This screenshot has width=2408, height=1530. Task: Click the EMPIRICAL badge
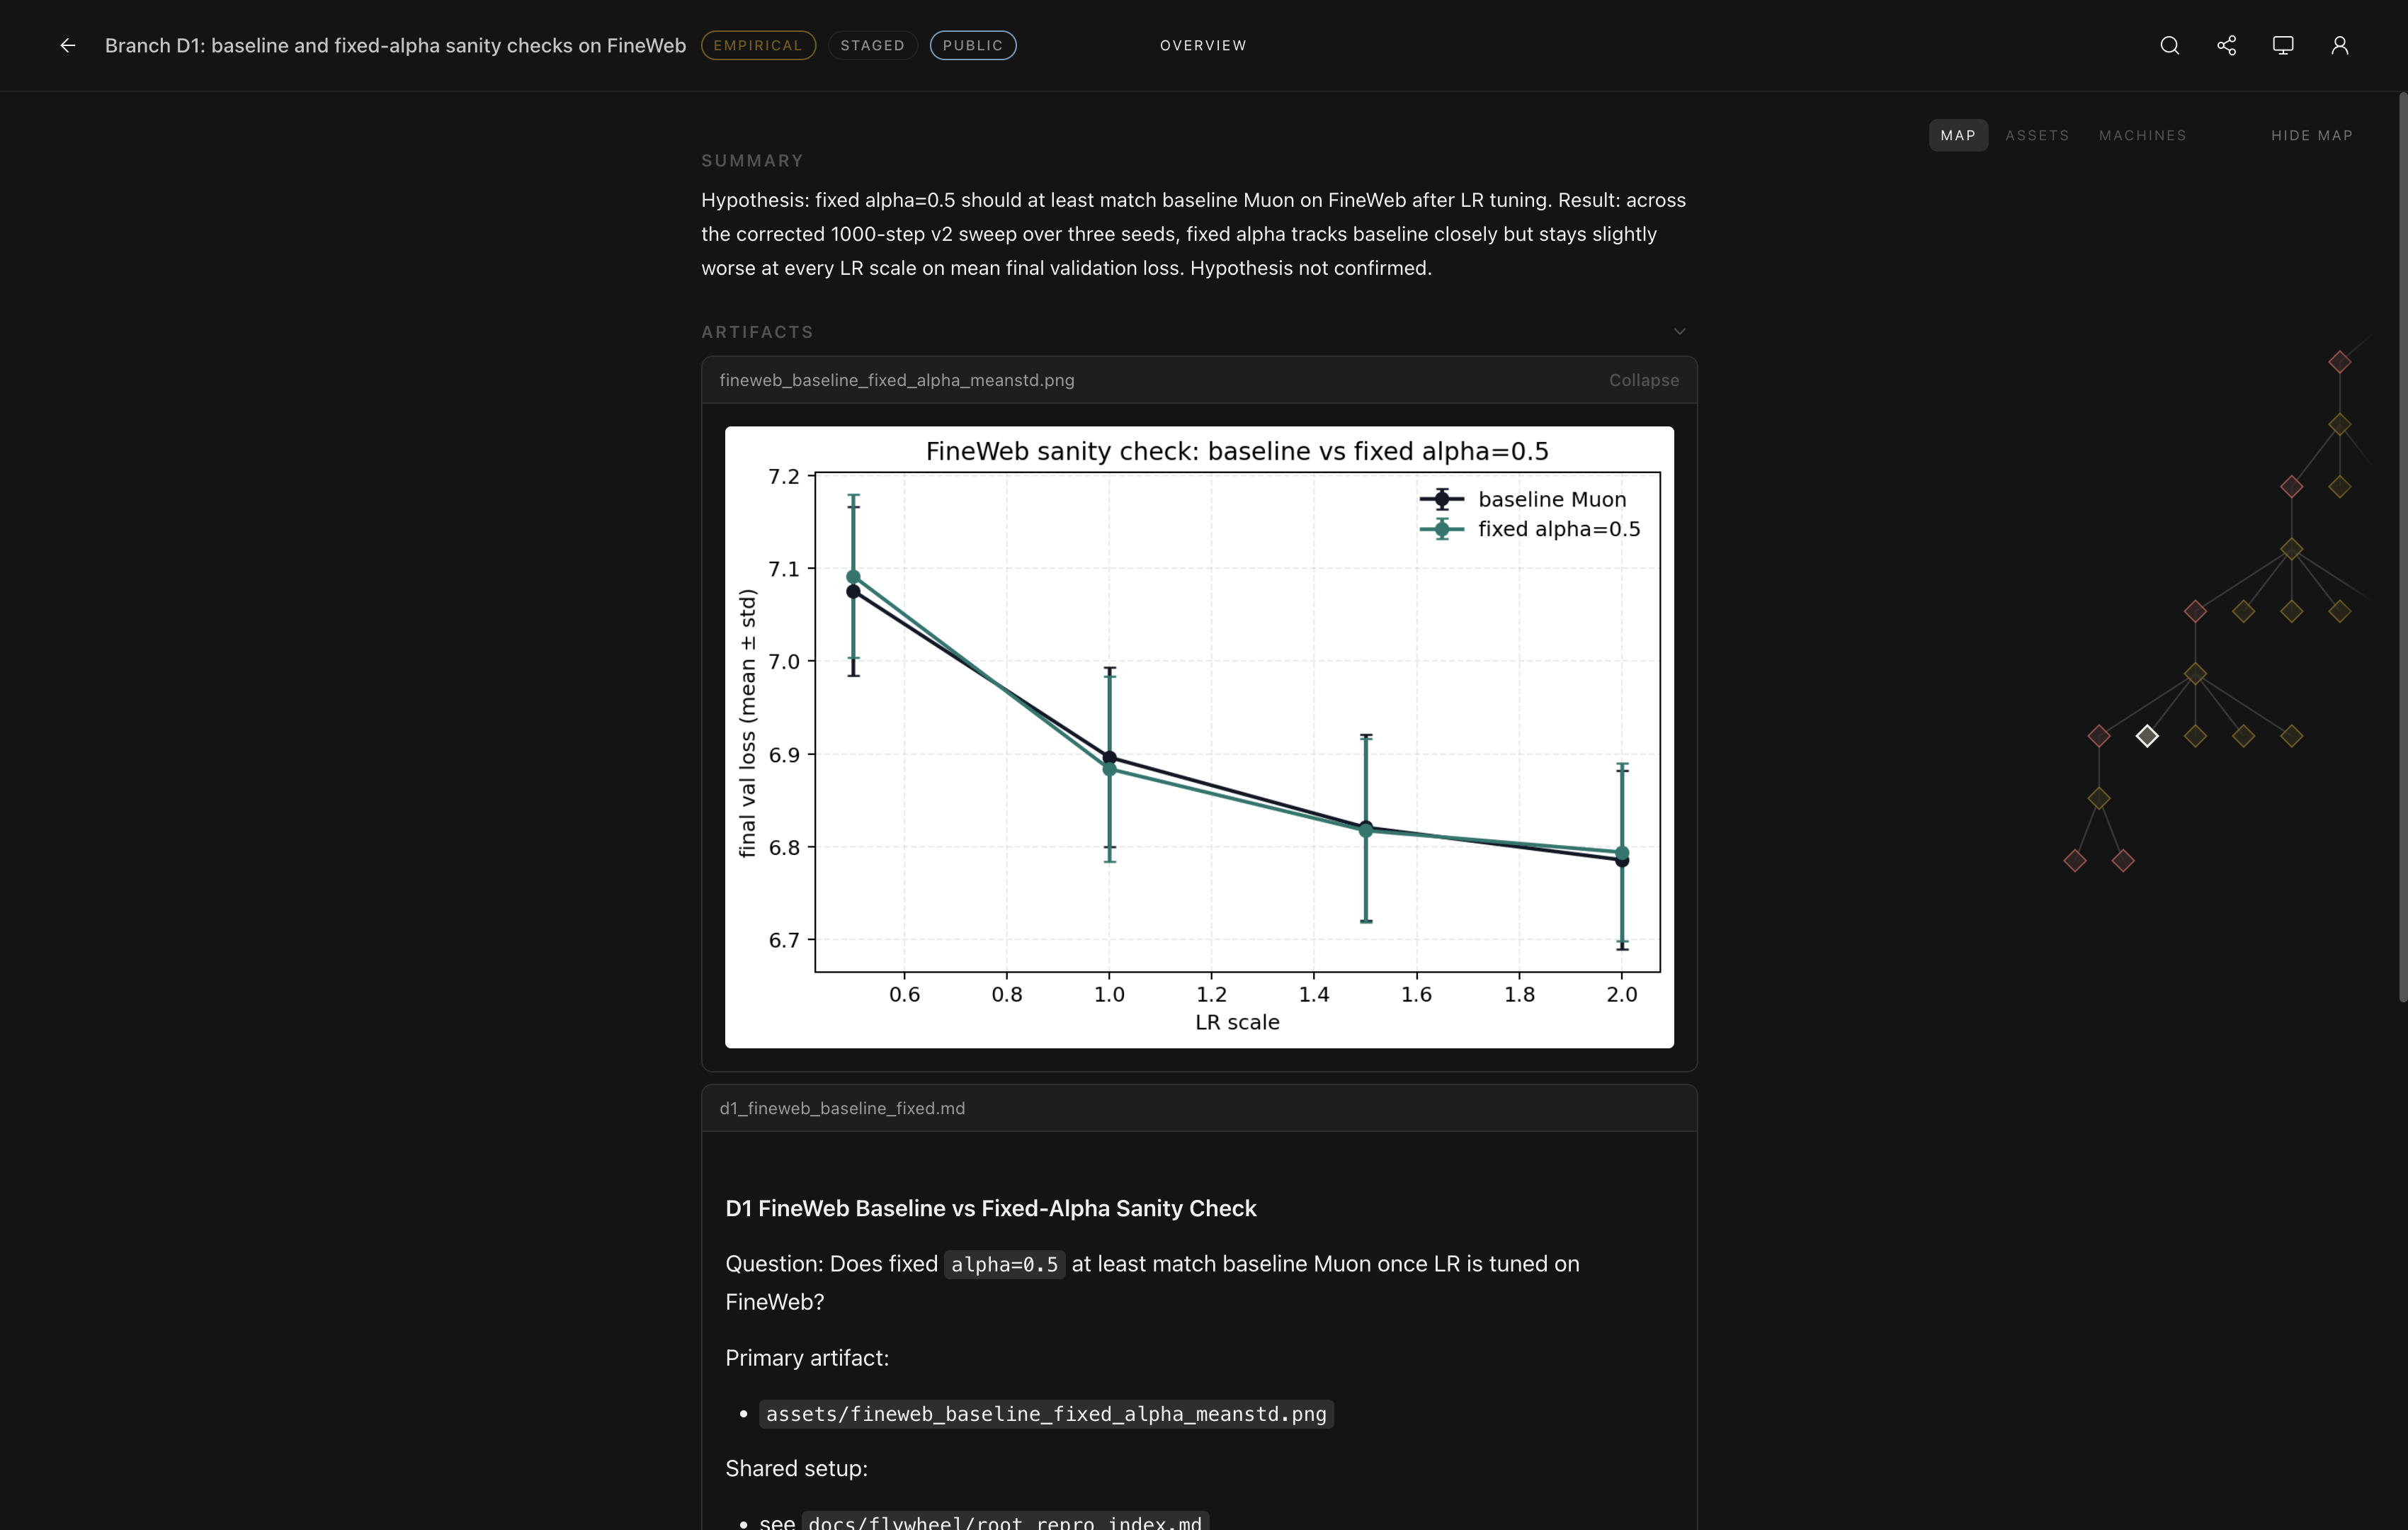coord(758,45)
